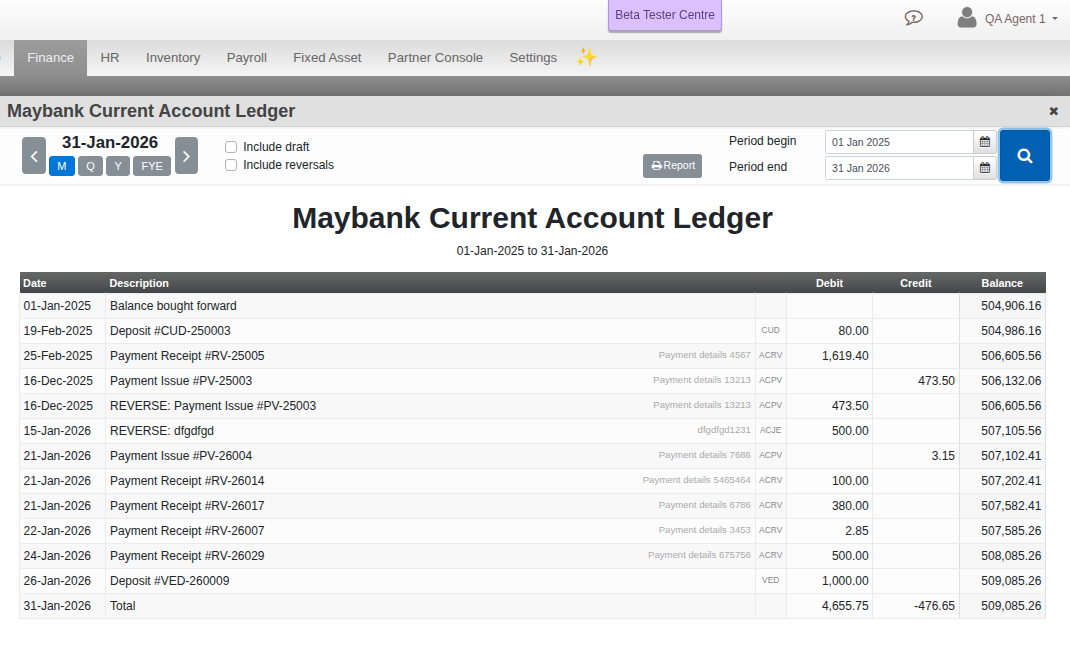The image size is (1070, 650).
Task: Click the Credit column header
Action: 916,283
